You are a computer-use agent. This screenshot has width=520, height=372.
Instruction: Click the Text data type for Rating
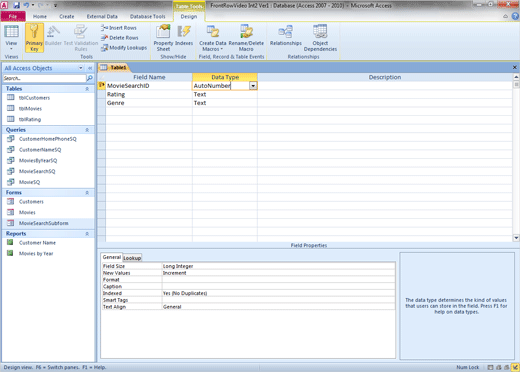click(225, 94)
